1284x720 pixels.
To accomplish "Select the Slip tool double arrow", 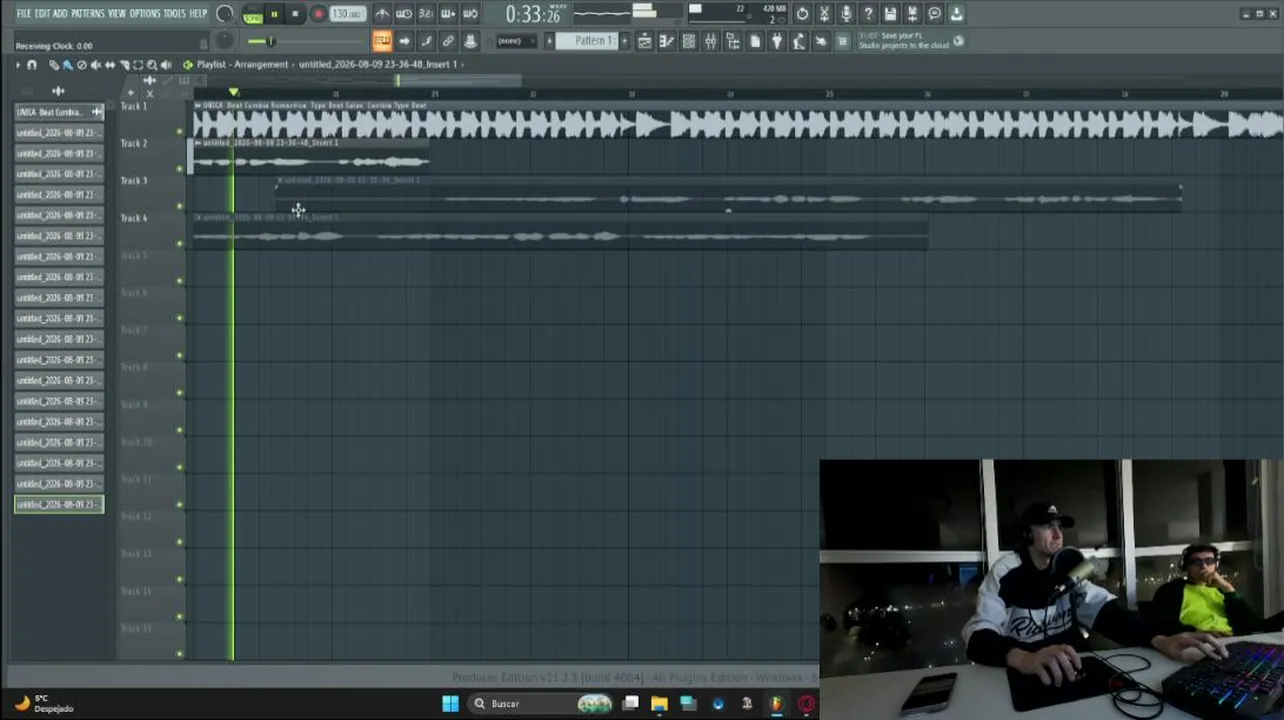I will click(110, 65).
